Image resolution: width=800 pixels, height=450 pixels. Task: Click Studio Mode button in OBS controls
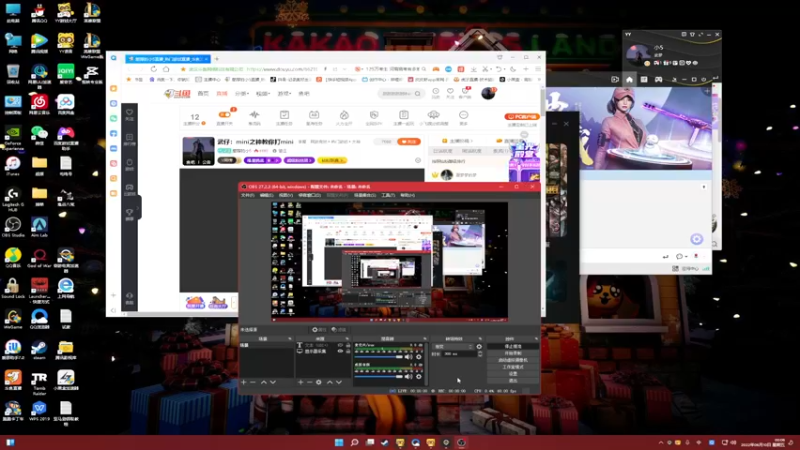pyautogui.click(x=513, y=367)
